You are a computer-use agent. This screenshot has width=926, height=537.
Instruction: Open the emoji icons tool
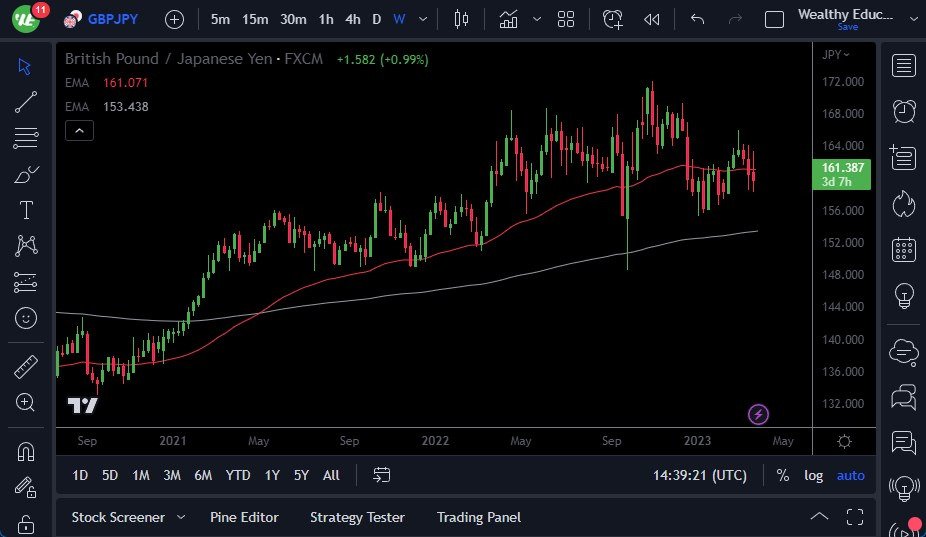26,318
